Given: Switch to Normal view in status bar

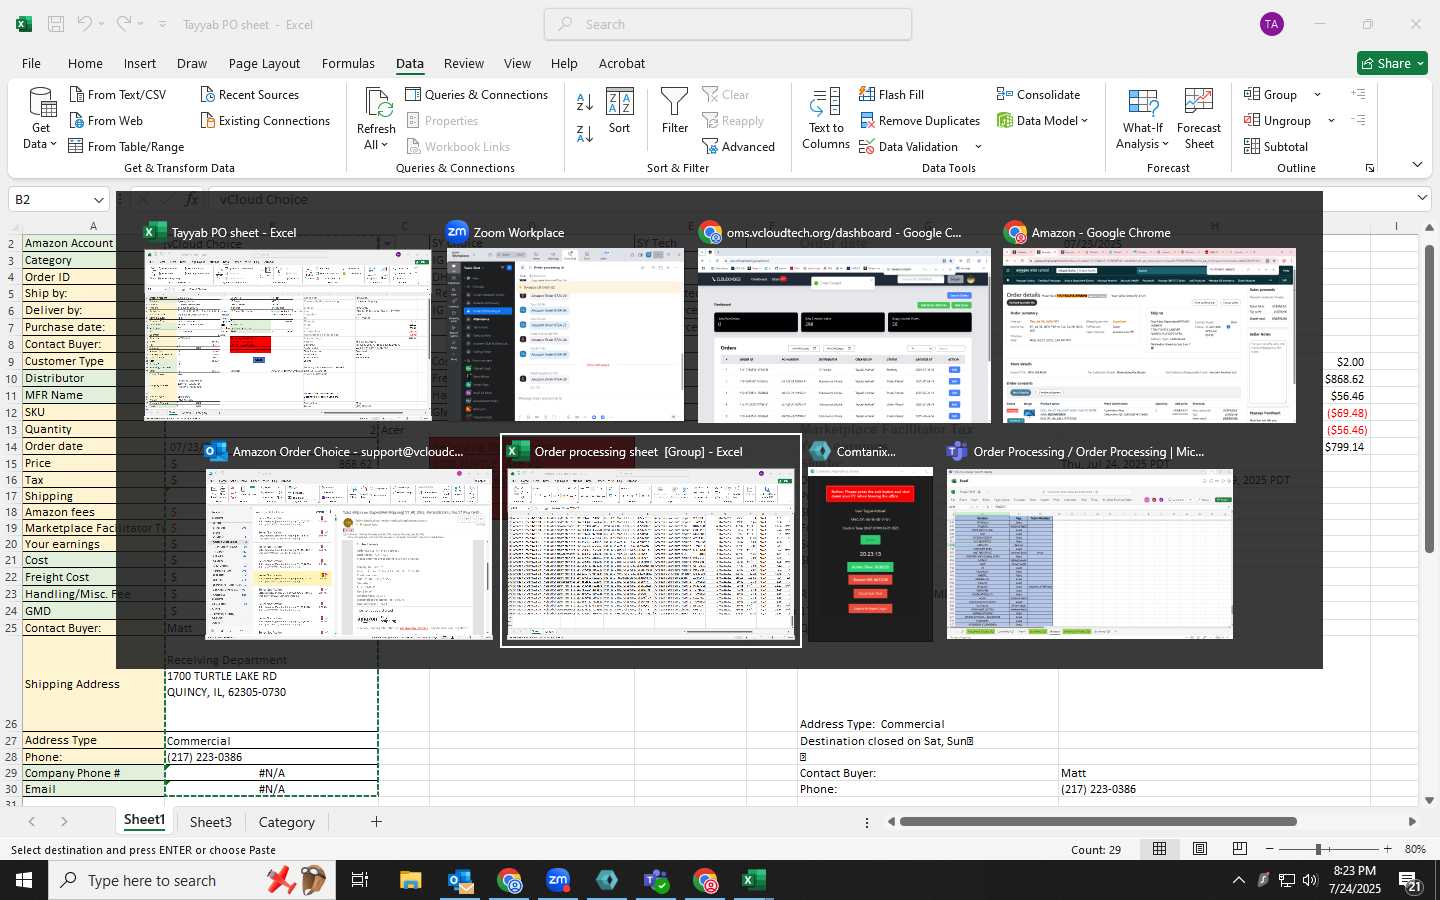Looking at the screenshot, I should tap(1160, 849).
